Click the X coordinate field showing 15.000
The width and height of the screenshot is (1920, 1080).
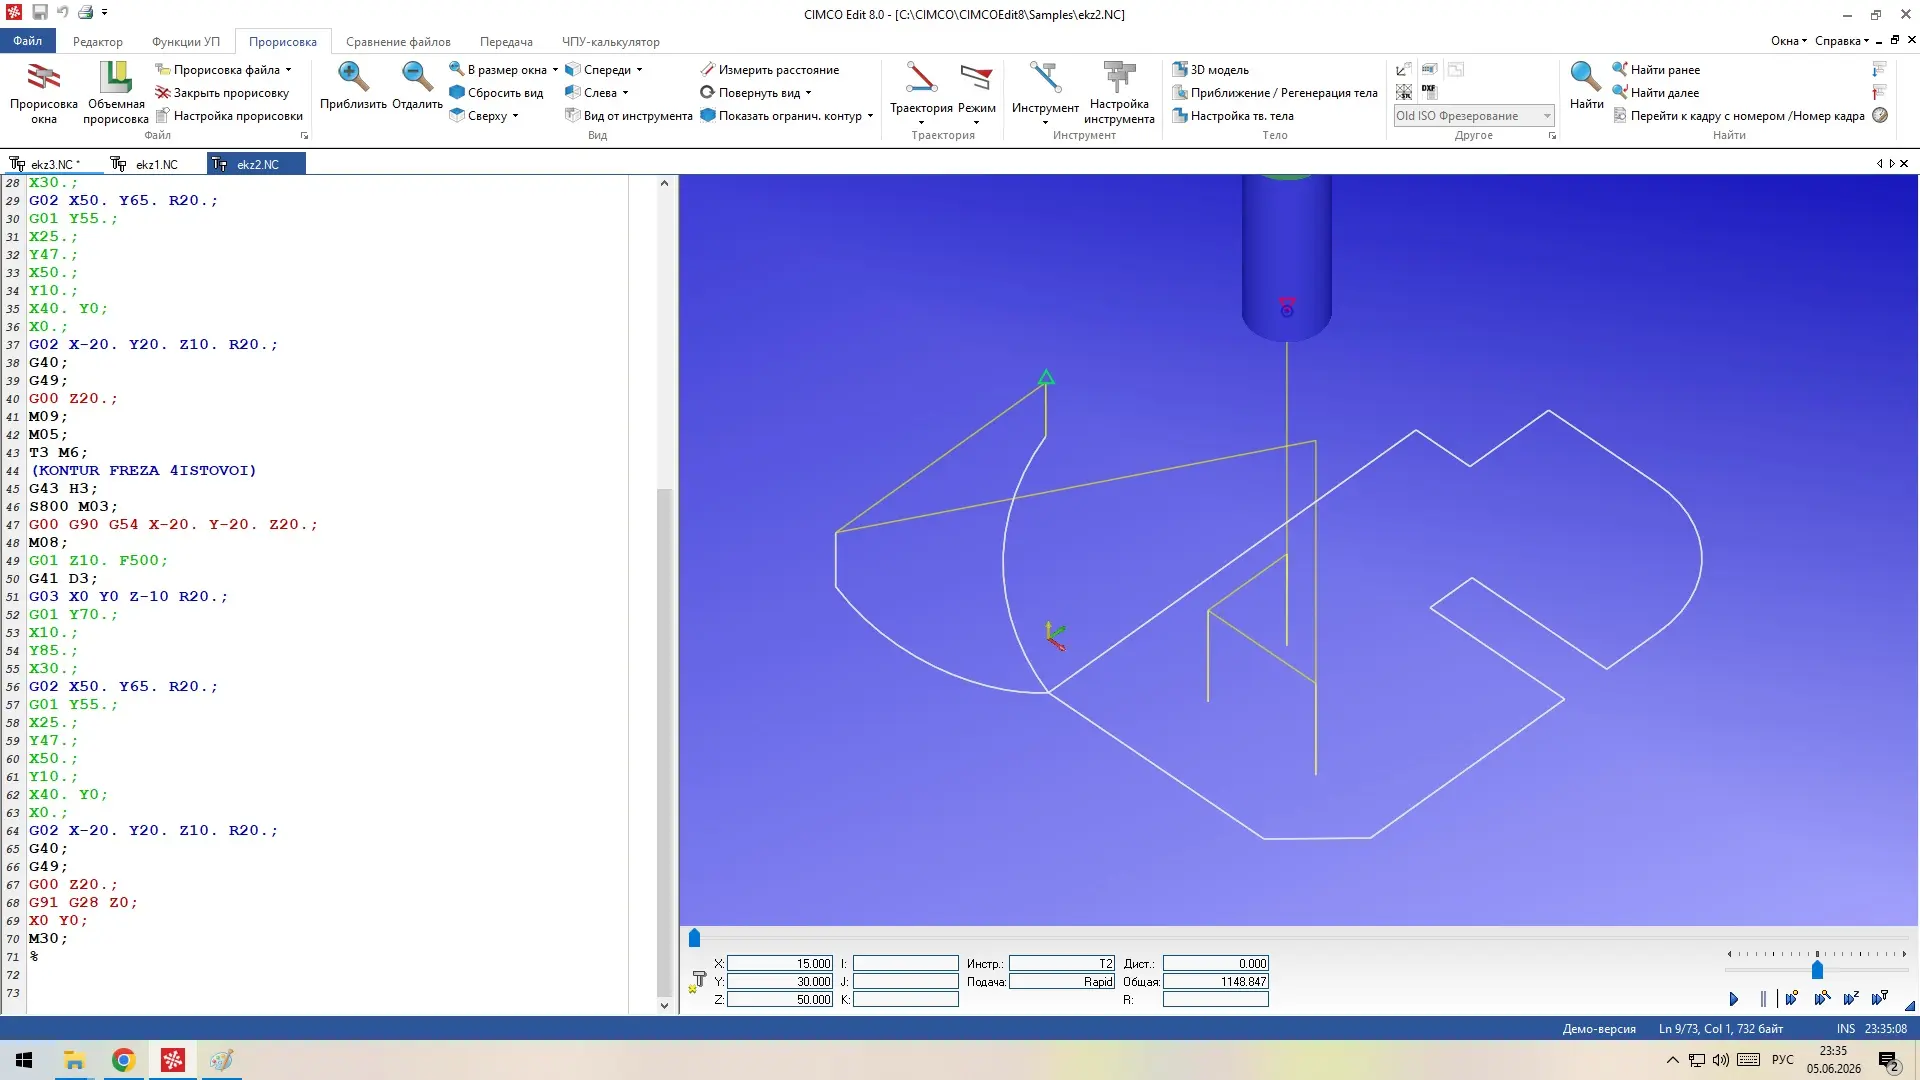780,963
